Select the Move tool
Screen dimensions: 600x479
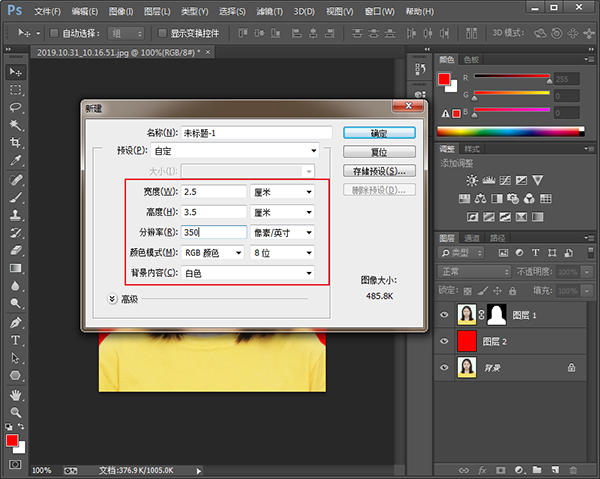[x=16, y=72]
